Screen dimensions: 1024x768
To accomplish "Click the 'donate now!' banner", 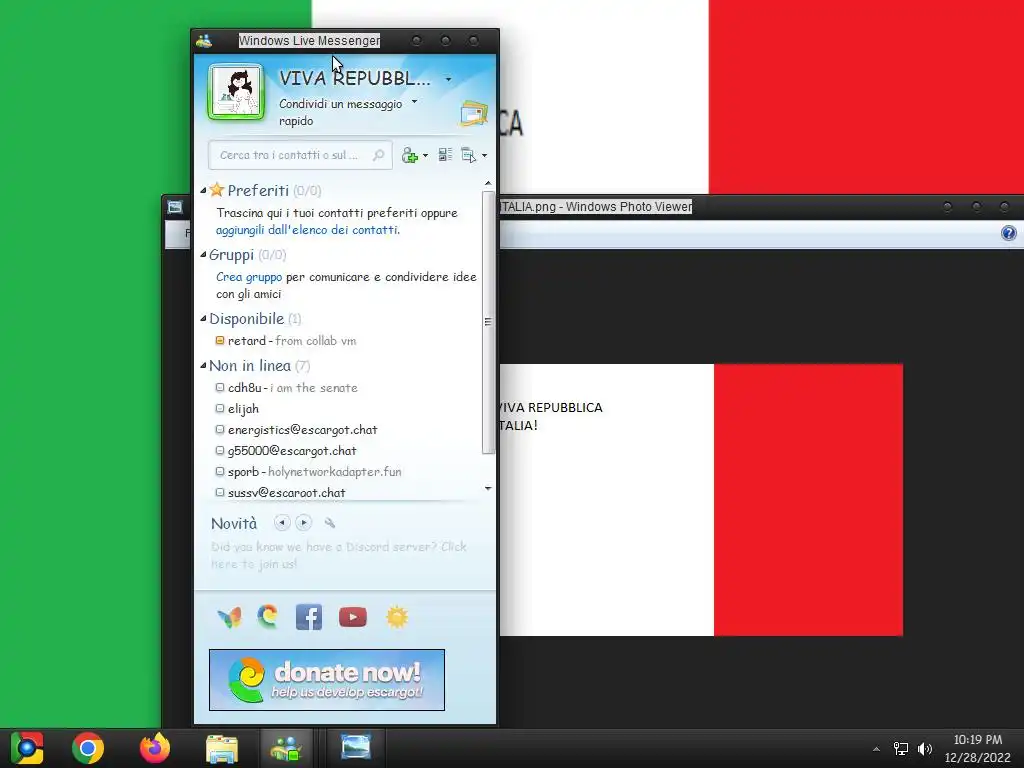I will click(327, 680).
